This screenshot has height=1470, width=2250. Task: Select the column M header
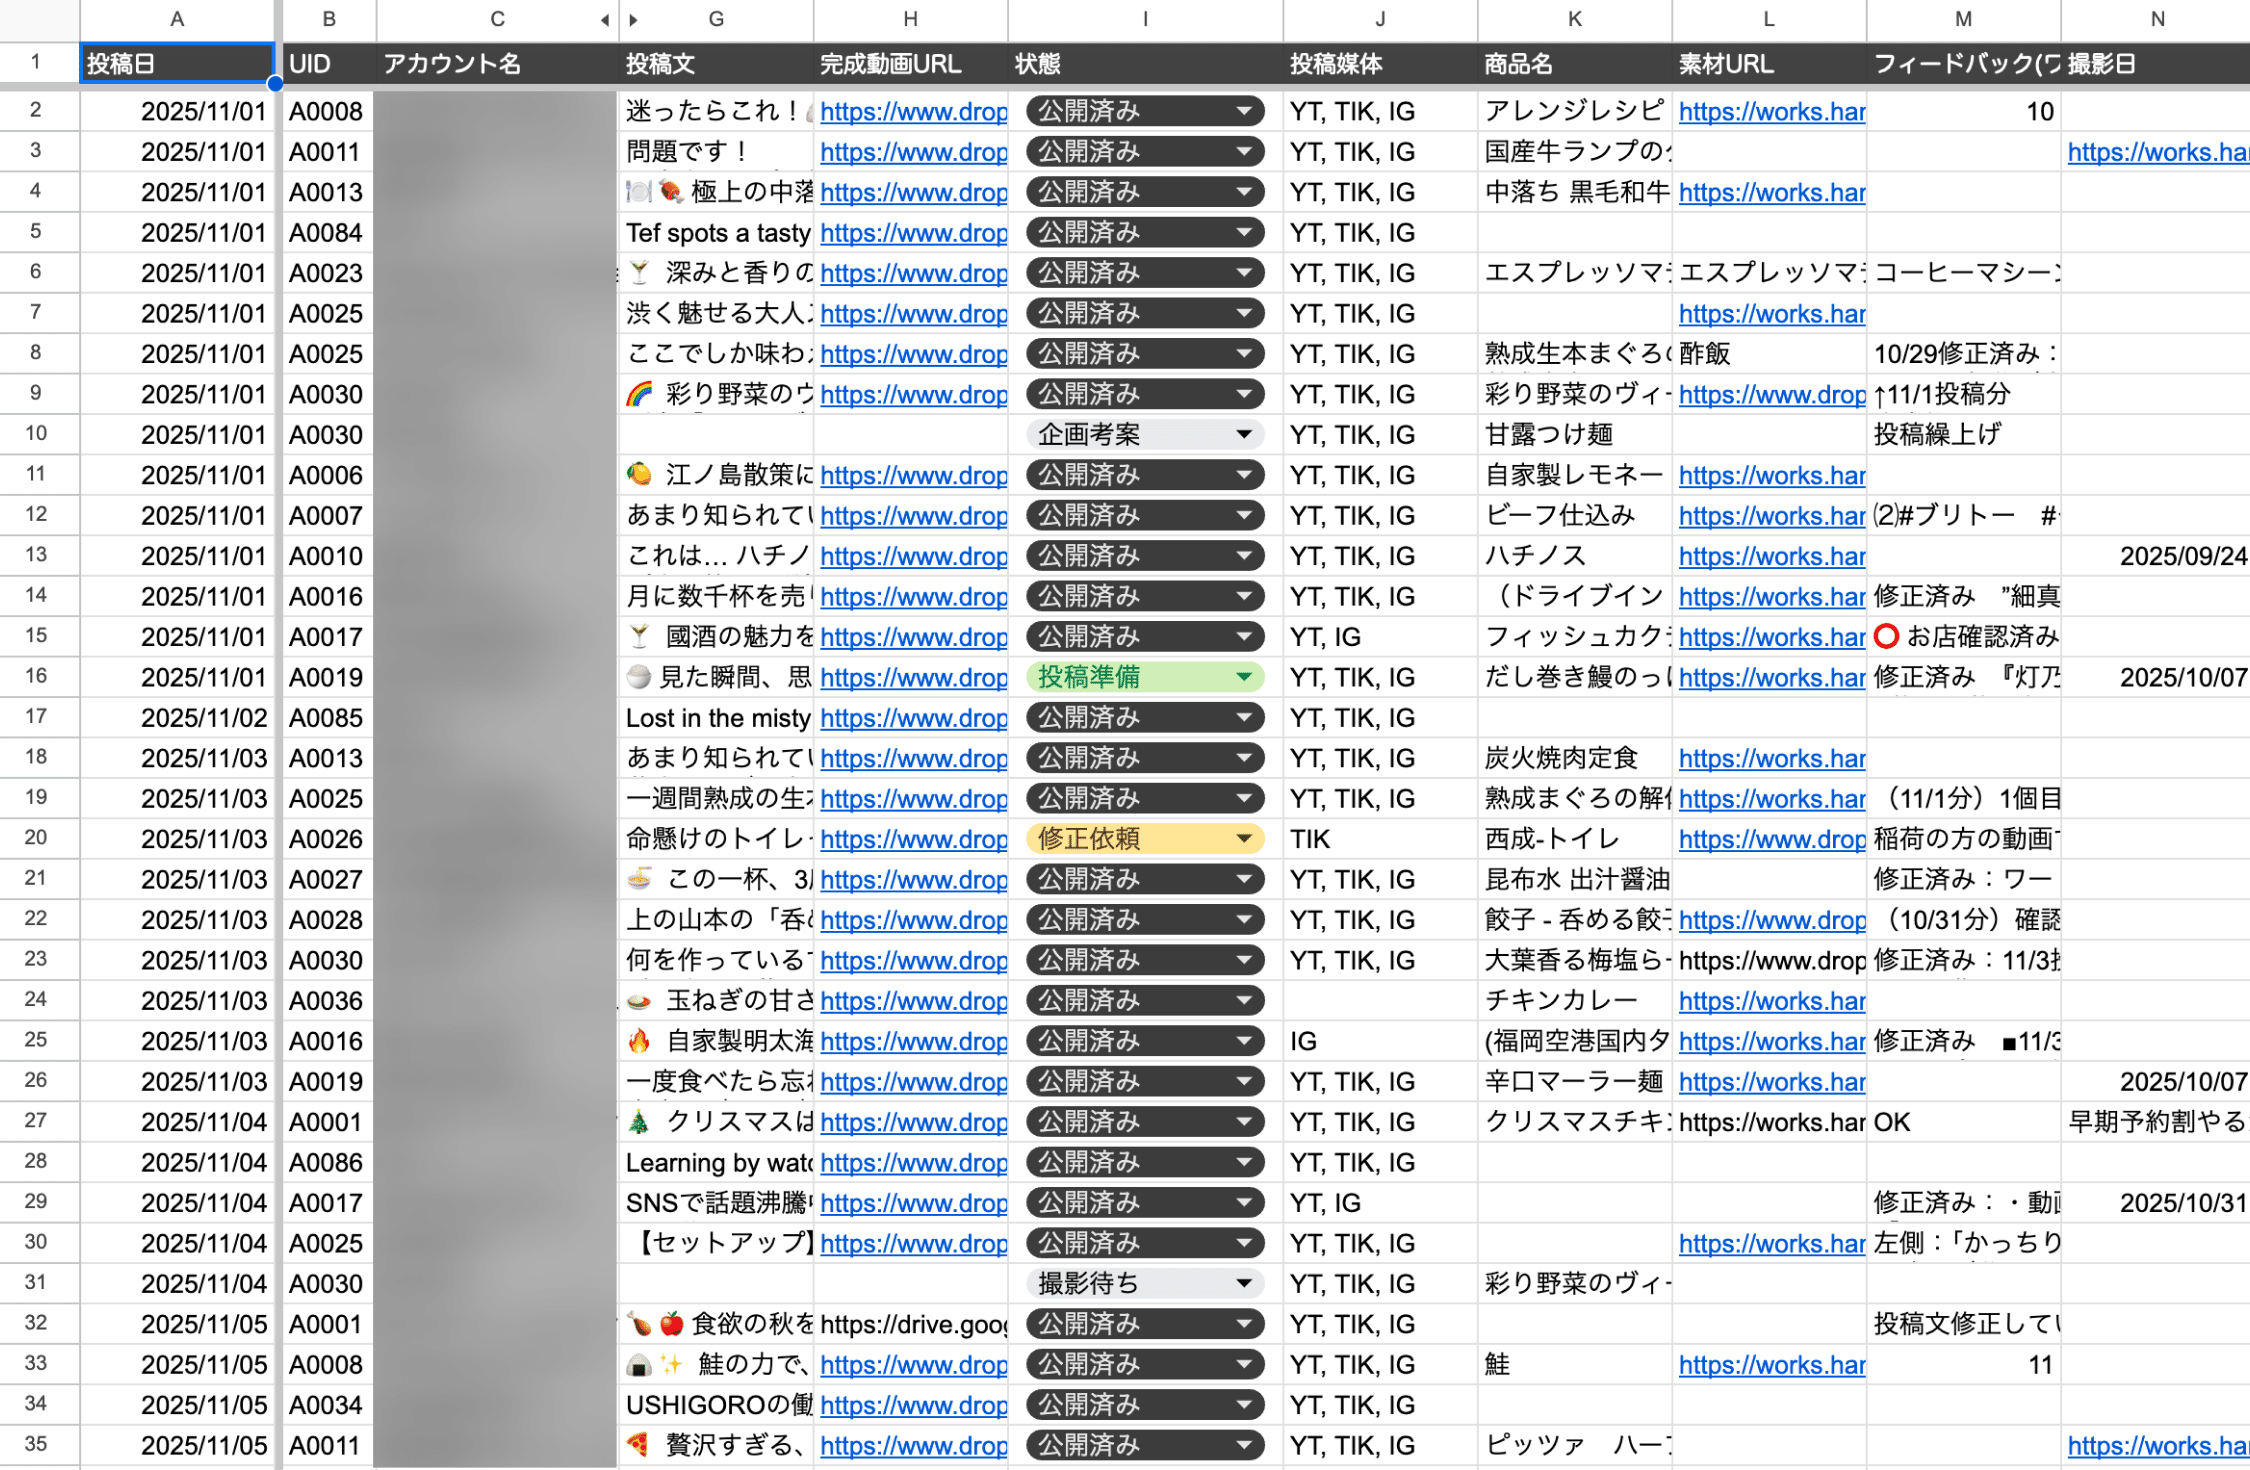click(x=1963, y=19)
